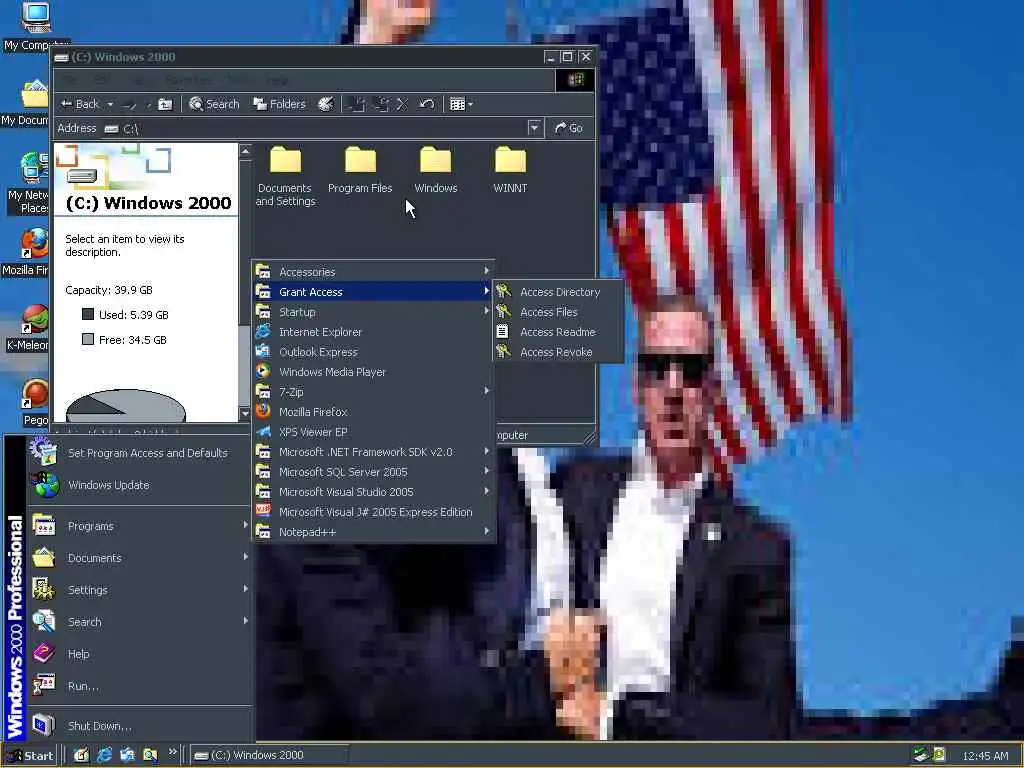Click the History icon in toolbar
Screen dimensions: 1024x768
pyautogui.click(x=326, y=104)
